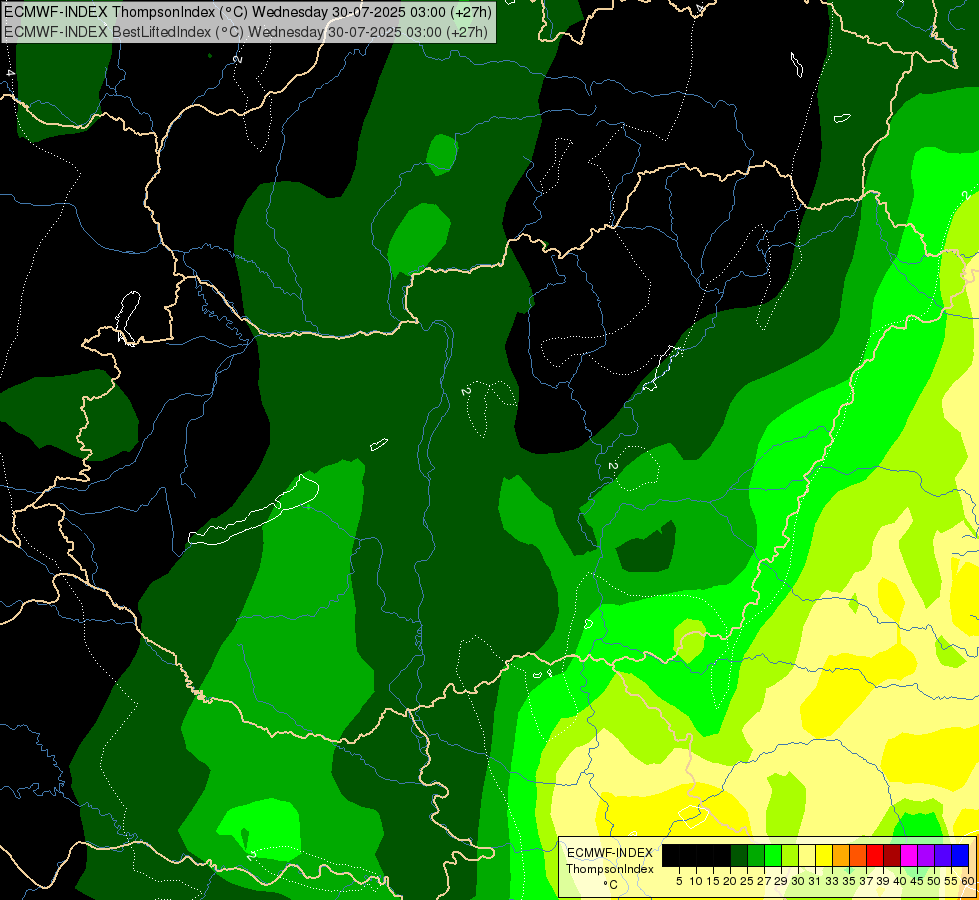Click the ThompsonIndex title line at top

point(248,11)
